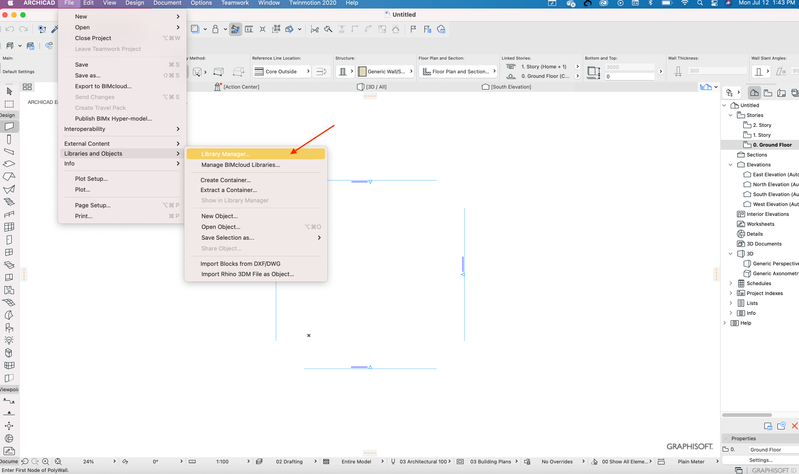Open the Teamwork menu in menu bar

pos(235,3)
